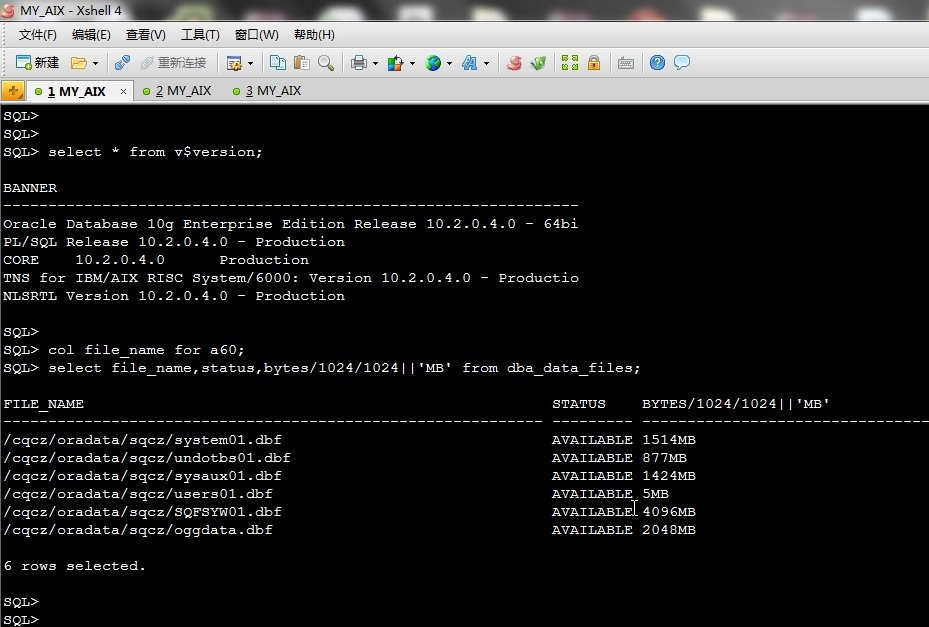Screen dimensions: 929x627
Task: Close the 1 MY_AIX tab
Action: [124, 91]
